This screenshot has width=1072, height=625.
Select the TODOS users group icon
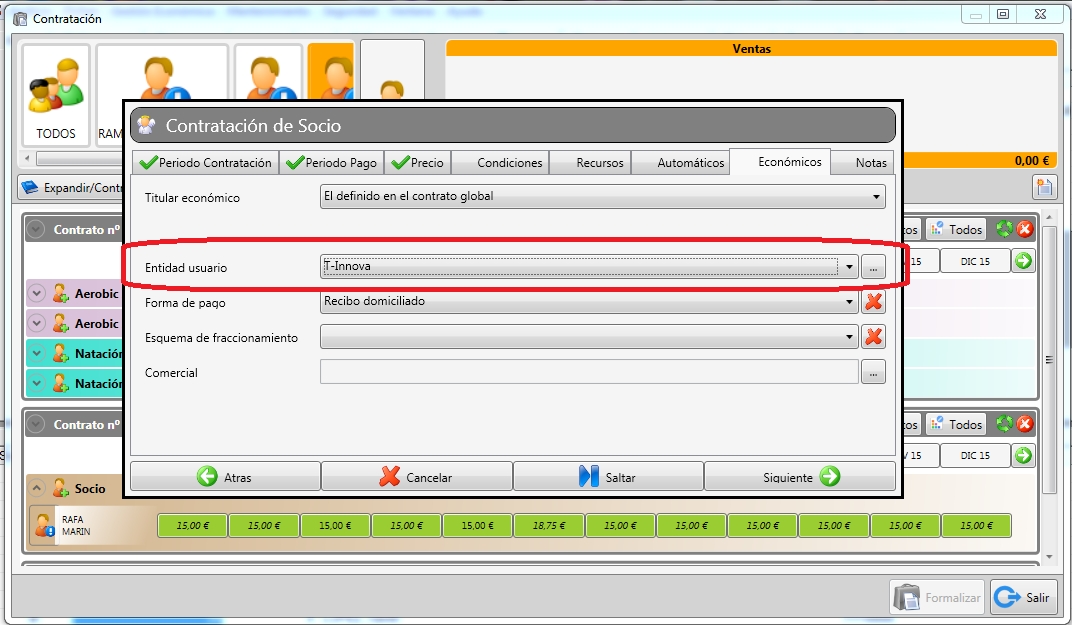(x=55, y=94)
